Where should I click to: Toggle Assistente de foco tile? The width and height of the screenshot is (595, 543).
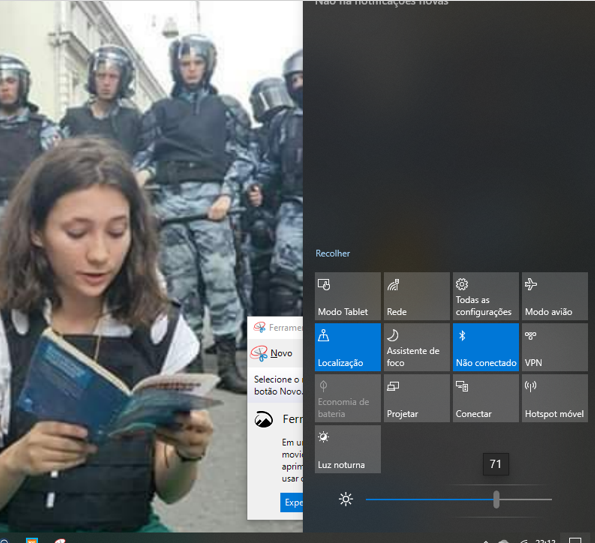(x=417, y=347)
